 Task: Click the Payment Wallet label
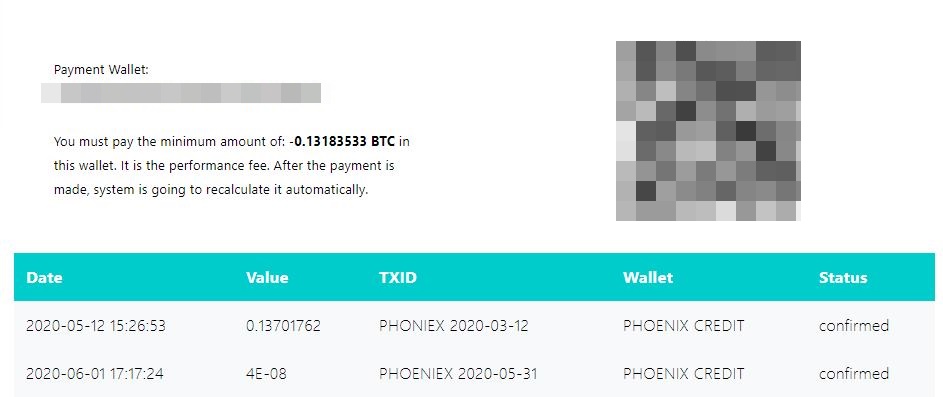101,70
